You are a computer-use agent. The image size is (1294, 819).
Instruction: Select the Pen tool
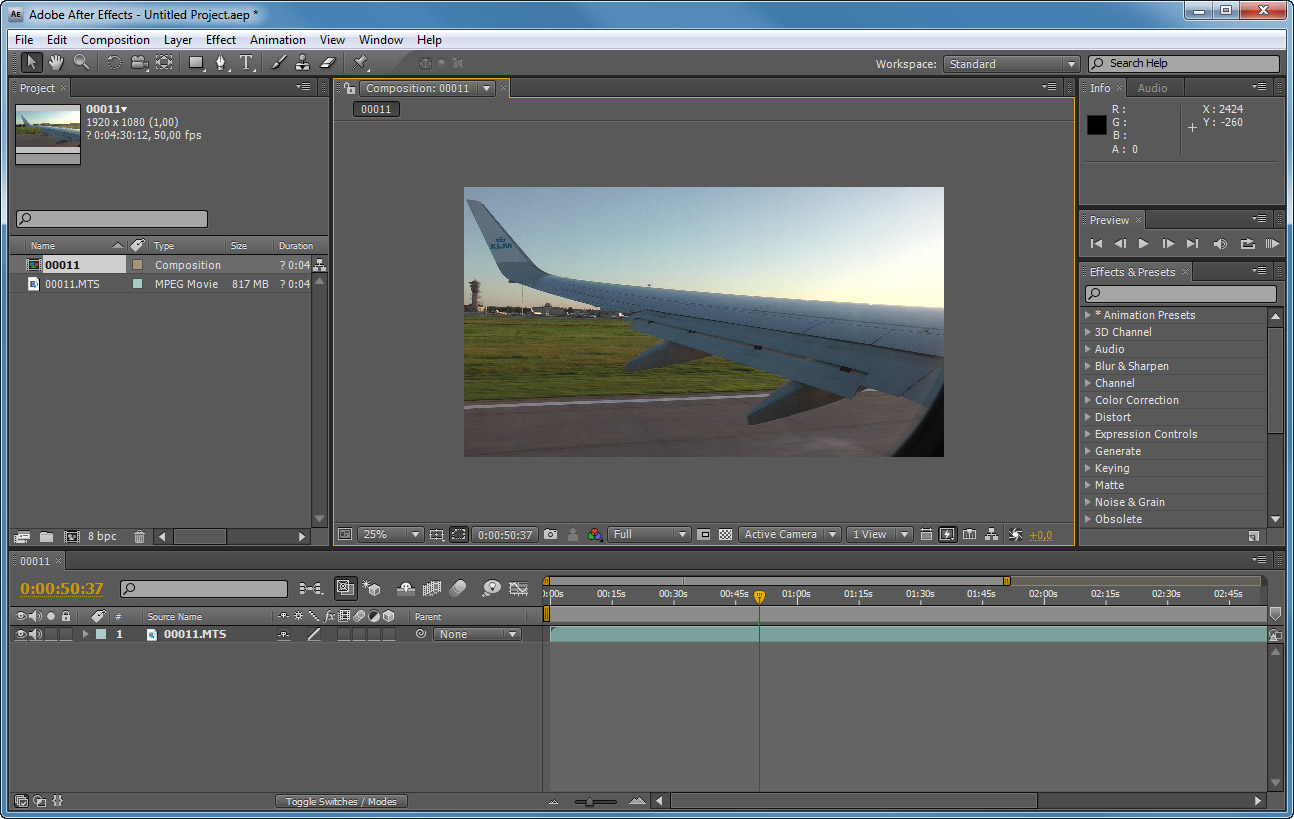click(221, 63)
